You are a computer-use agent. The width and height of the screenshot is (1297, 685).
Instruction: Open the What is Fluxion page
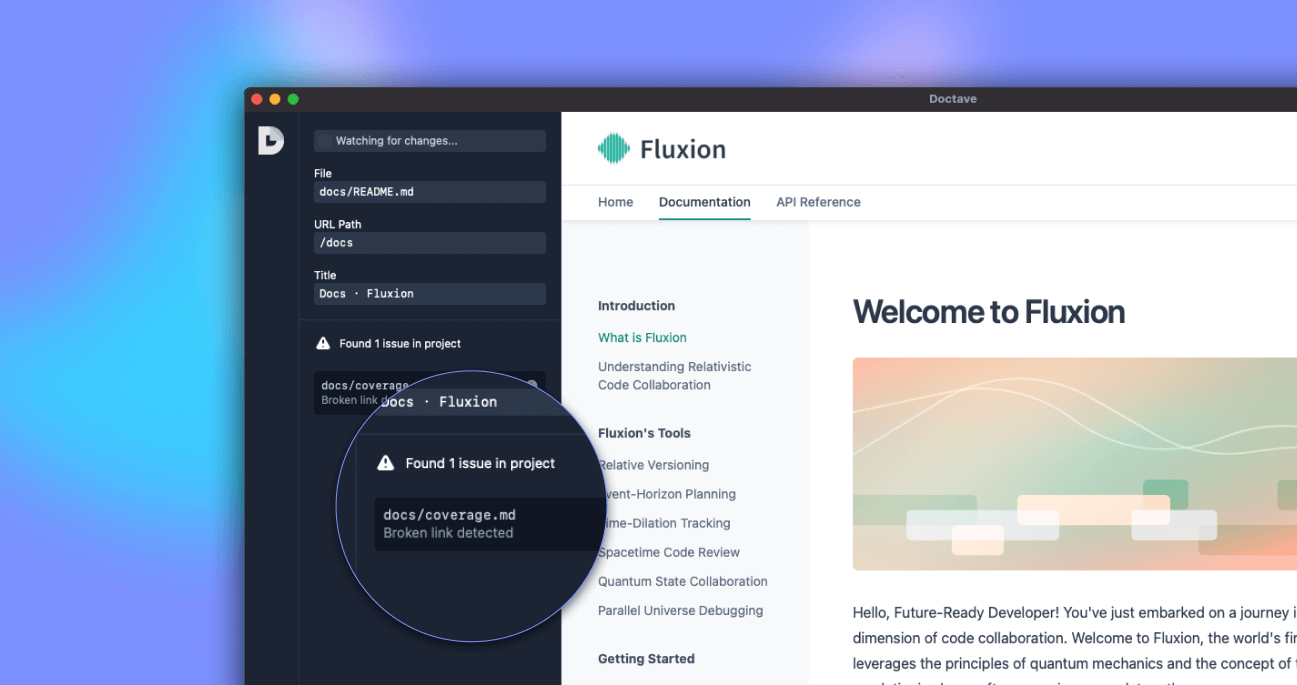pyautogui.click(x=642, y=337)
